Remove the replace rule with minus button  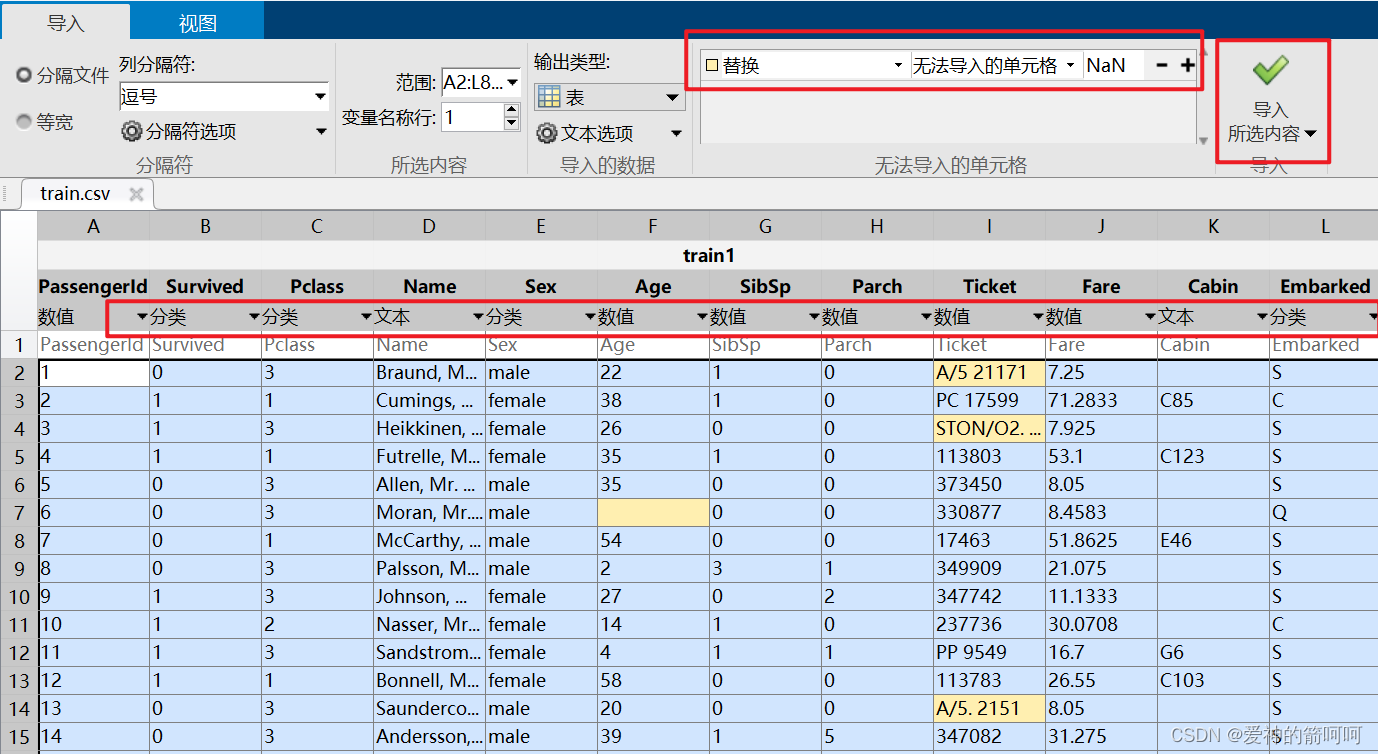coord(1162,65)
